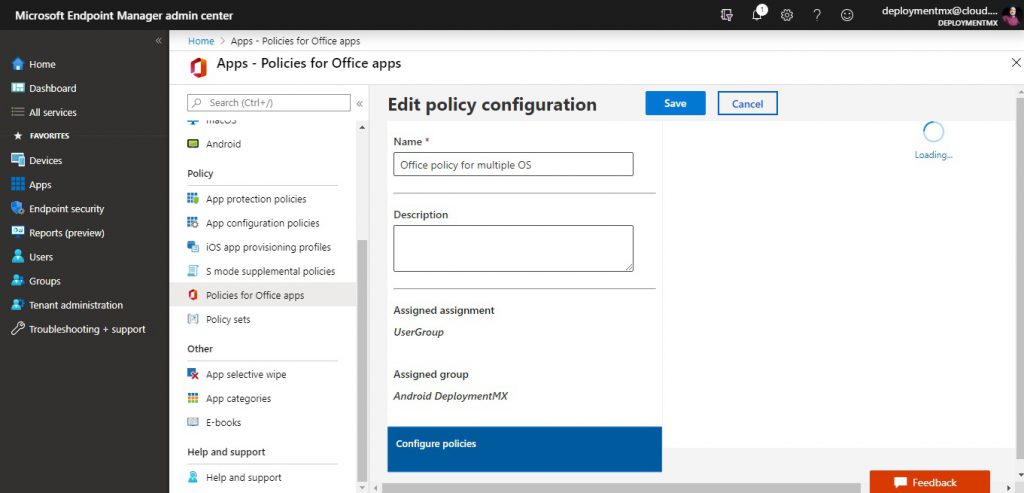Collapse the left navigation sidebar chevron
The height and width of the screenshot is (493, 1024).
click(158, 40)
